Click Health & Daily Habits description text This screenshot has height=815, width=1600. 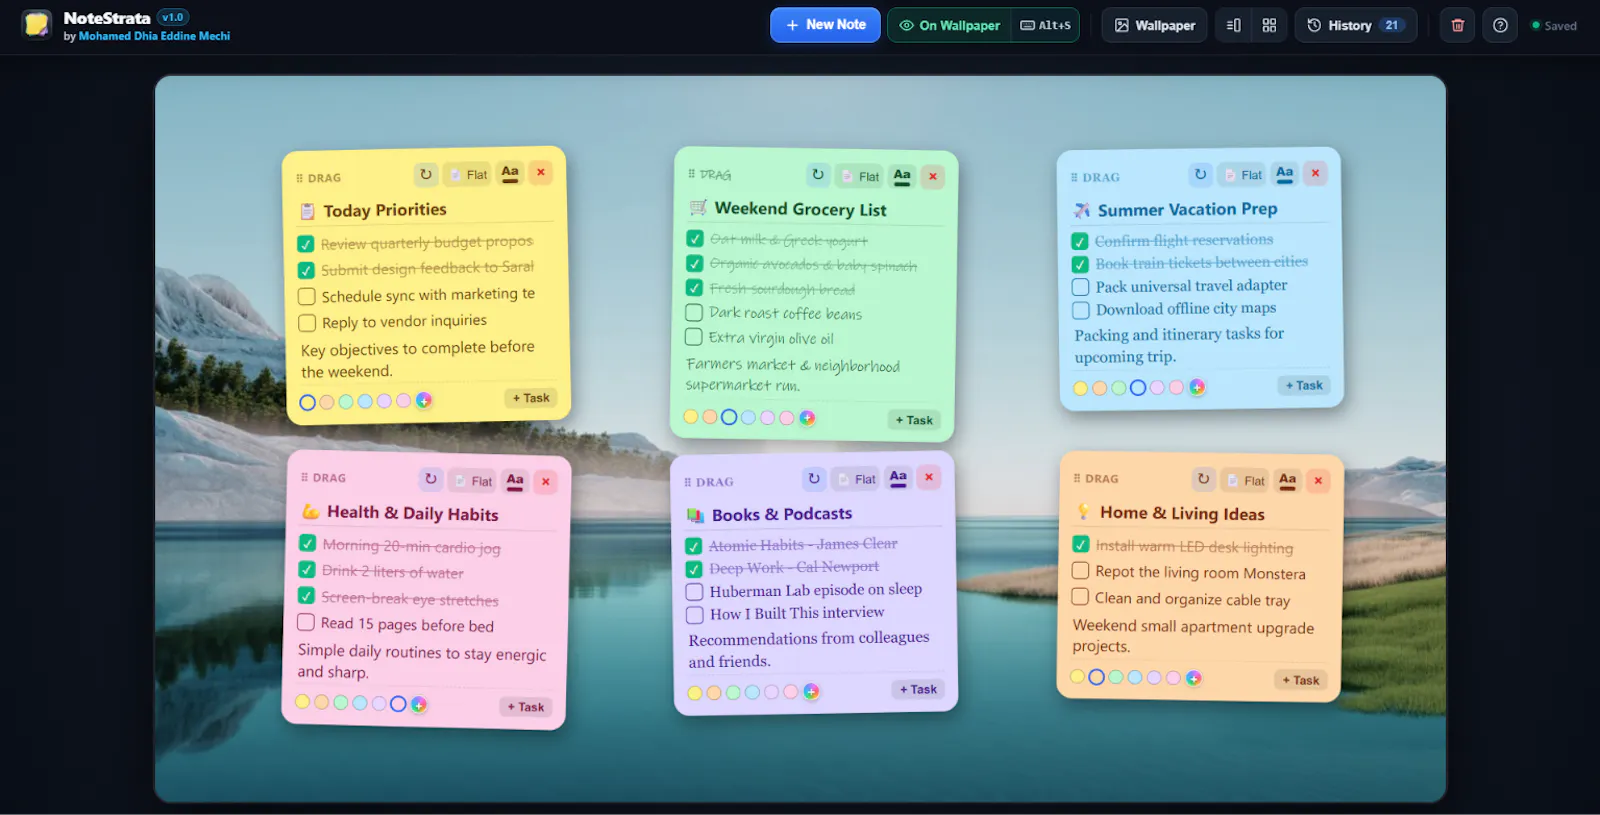point(421,662)
